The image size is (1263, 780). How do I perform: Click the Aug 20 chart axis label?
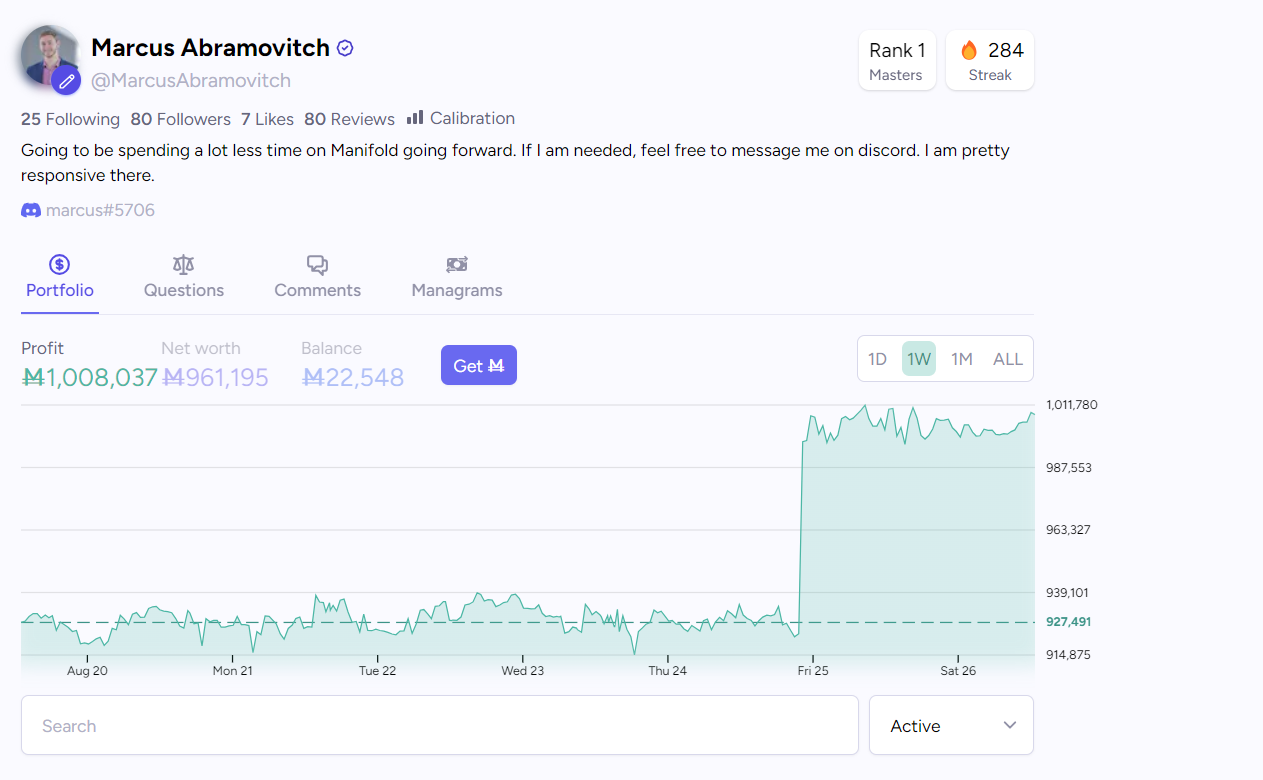[x=87, y=670]
